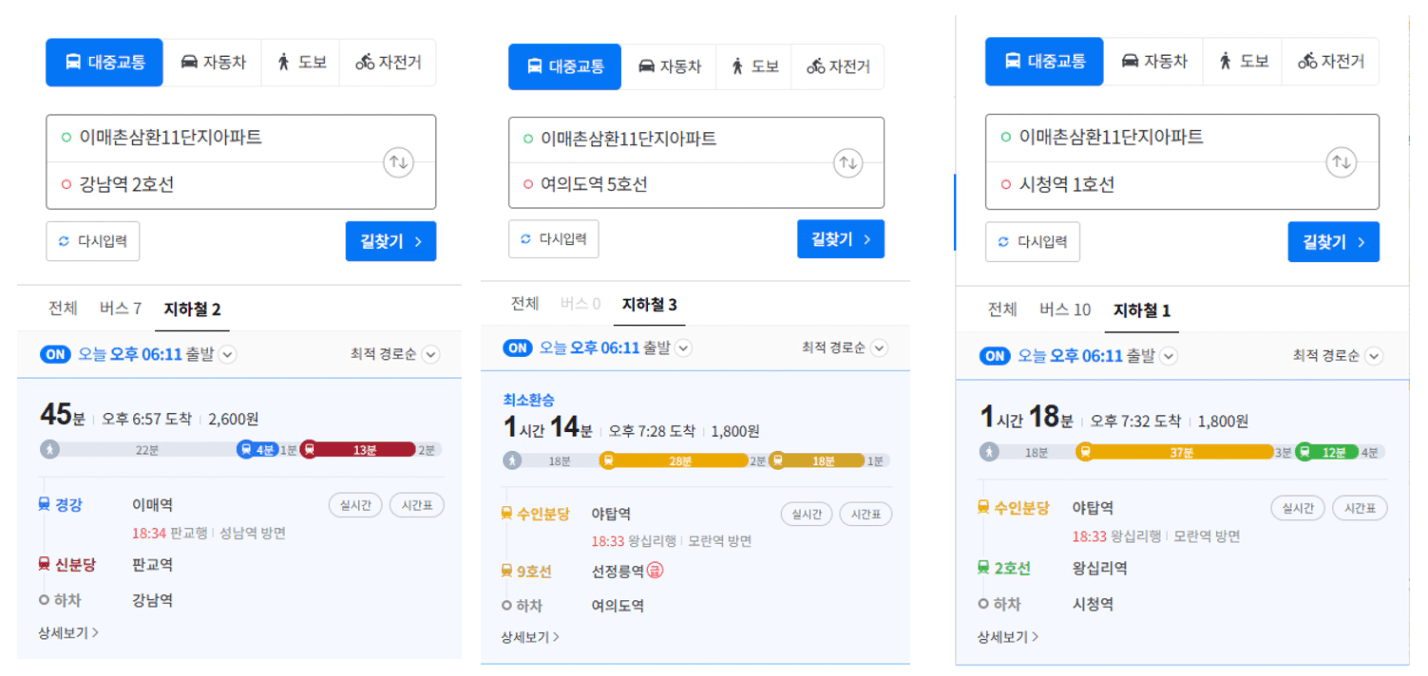1428x676 pixels.
Task: Select 도보 tab in 여의도역 panel
Action: click(755, 67)
